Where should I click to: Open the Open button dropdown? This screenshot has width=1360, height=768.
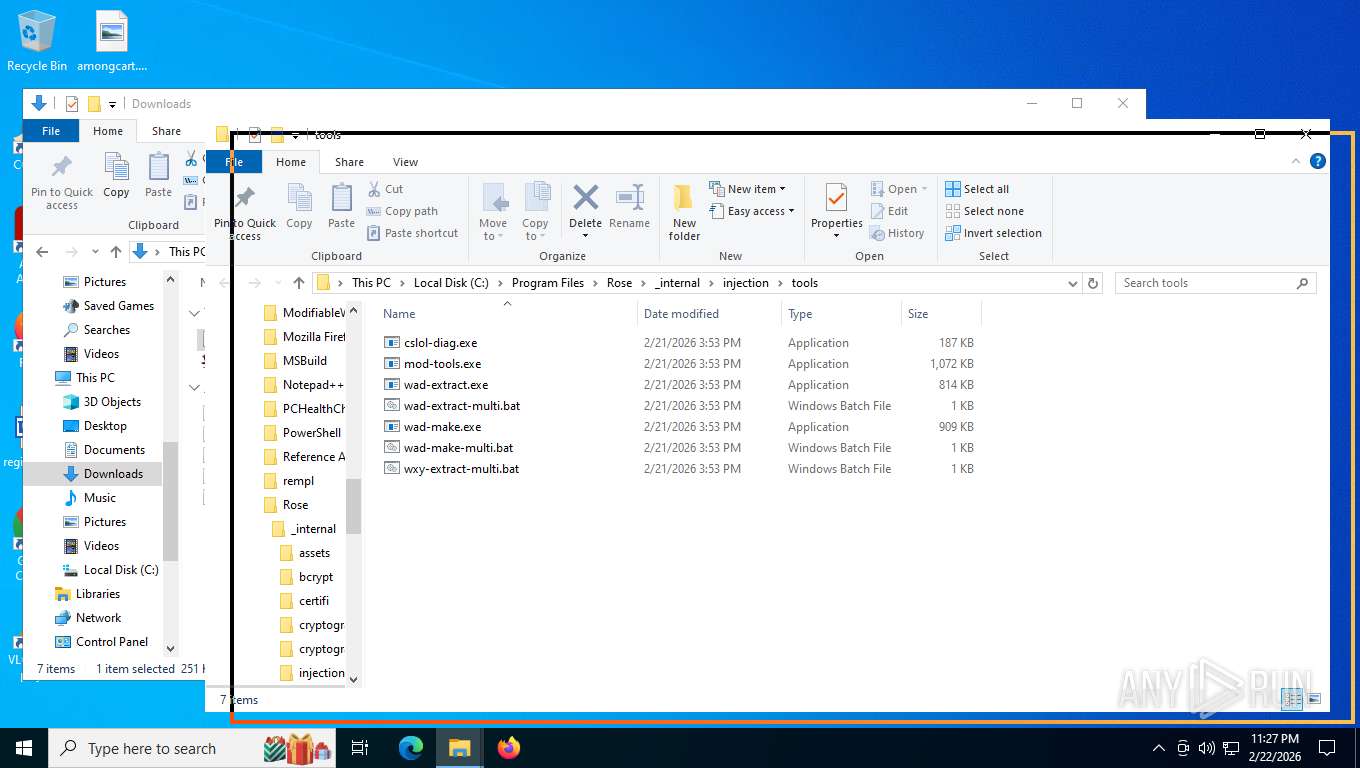(x=899, y=189)
